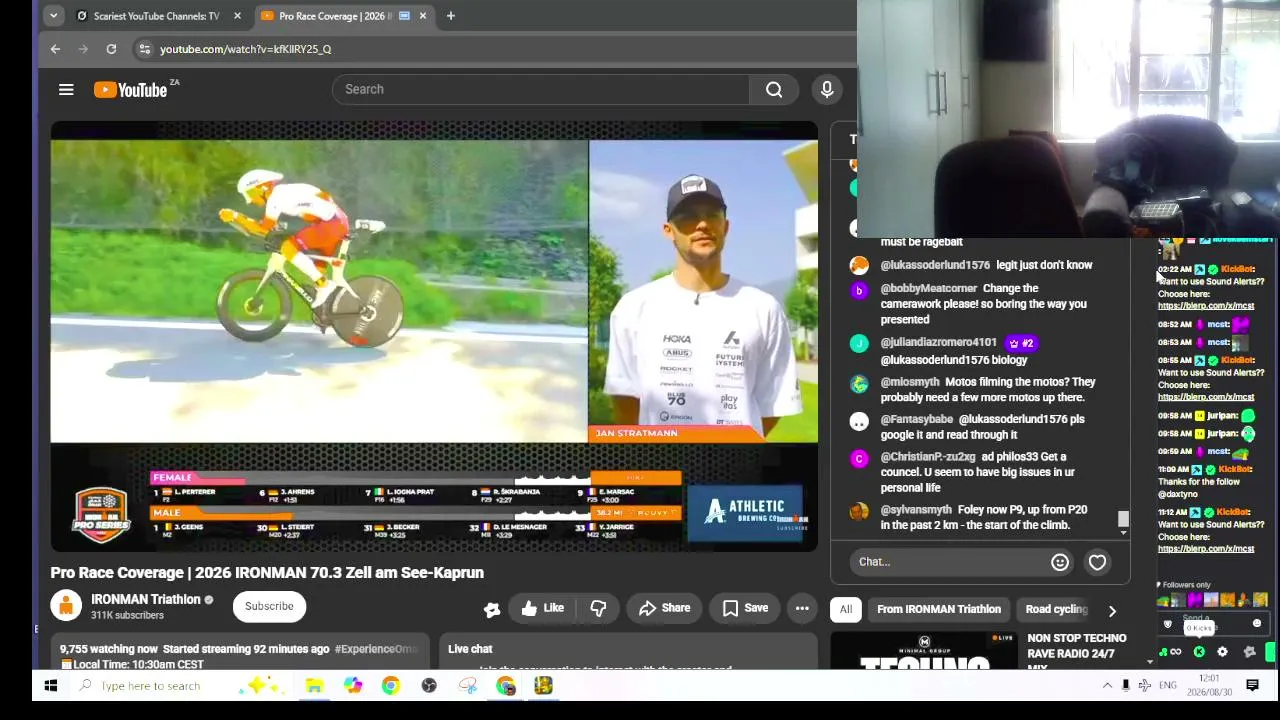Open the taskbar clock and calendar
Image resolution: width=1280 pixels, height=720 pixels.
point(1208,686)
